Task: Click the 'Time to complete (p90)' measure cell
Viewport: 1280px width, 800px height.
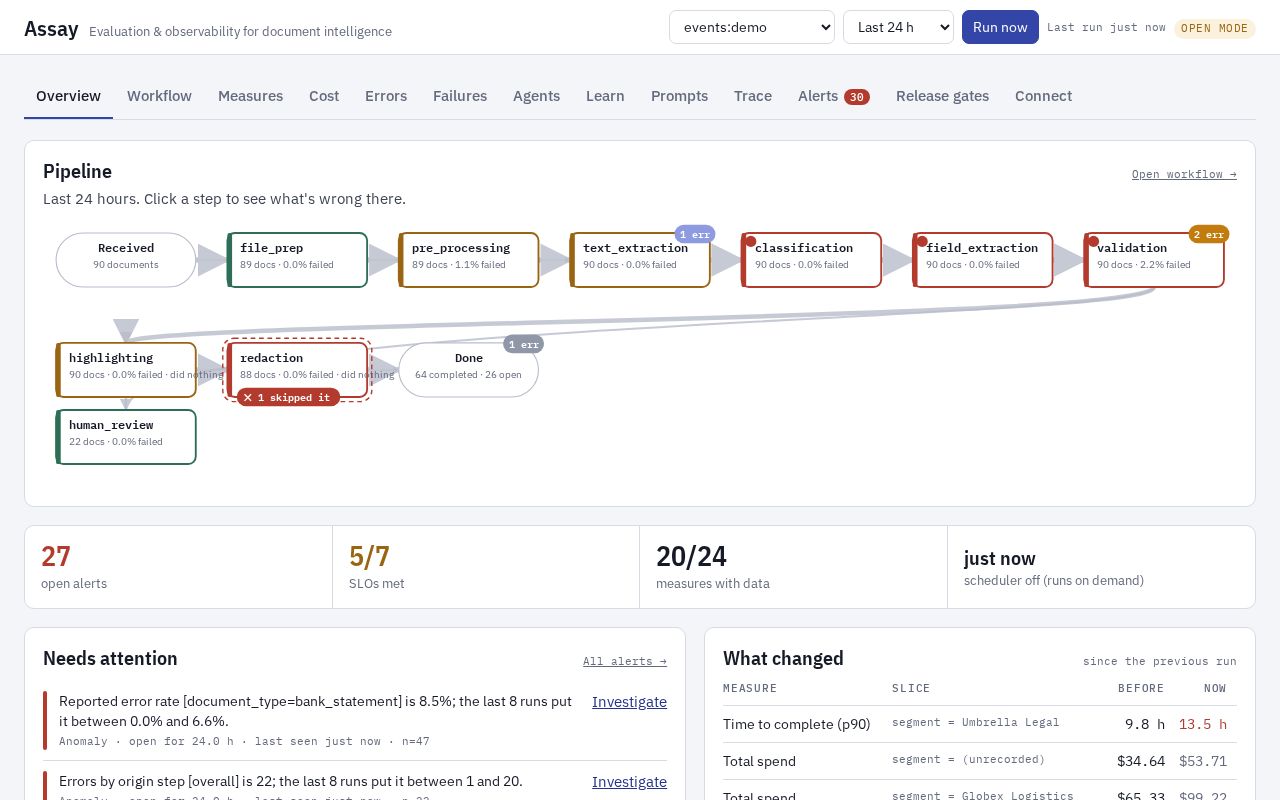Action: coord(797,724)
